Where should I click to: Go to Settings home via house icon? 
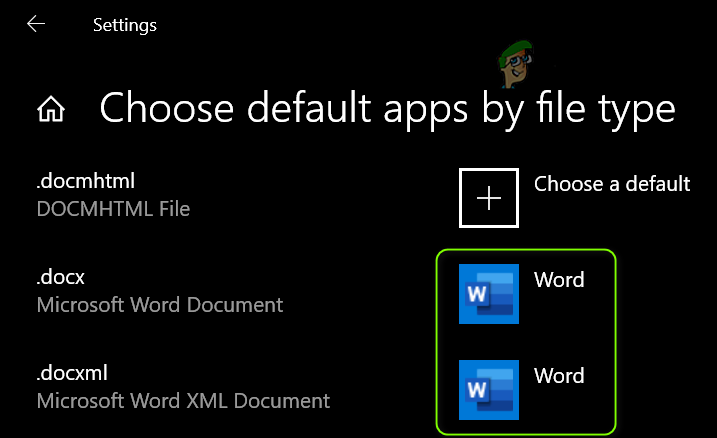(x=51, y=109)
